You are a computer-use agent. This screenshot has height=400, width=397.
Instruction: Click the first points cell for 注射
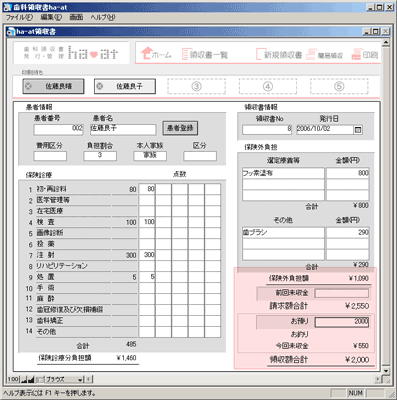(x=147, y=255)
